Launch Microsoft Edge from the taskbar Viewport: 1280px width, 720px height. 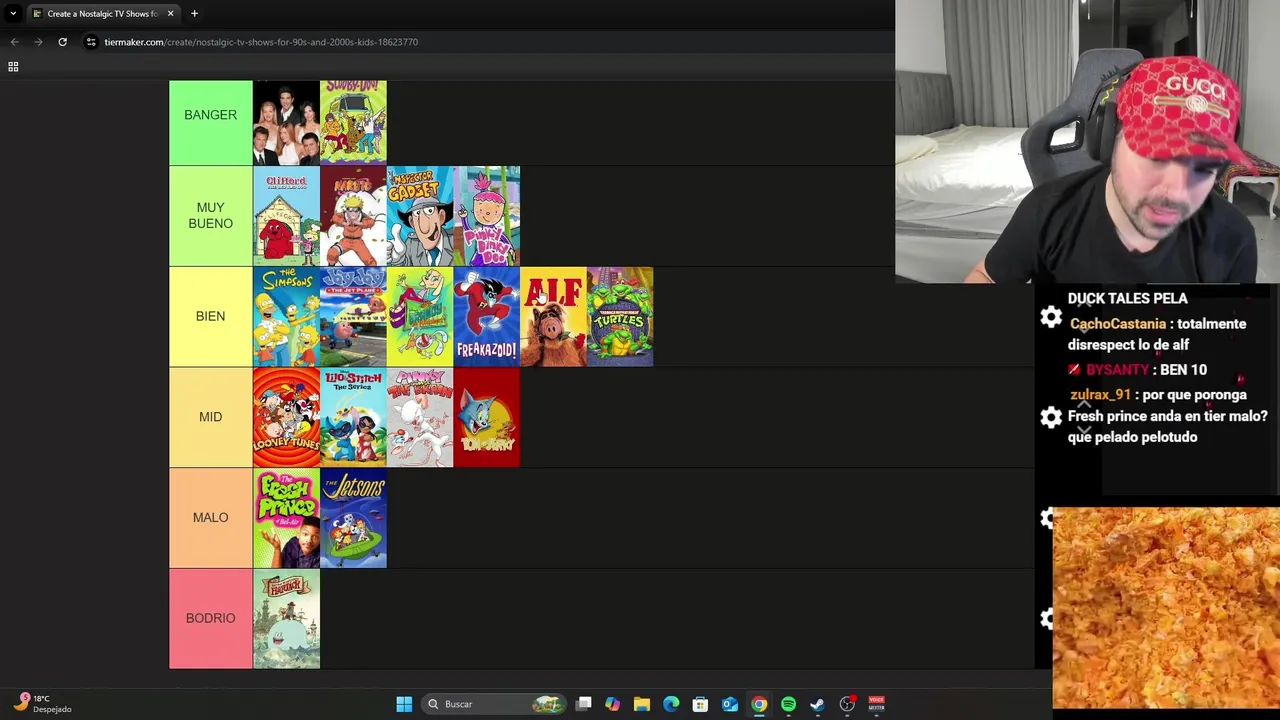671,704
